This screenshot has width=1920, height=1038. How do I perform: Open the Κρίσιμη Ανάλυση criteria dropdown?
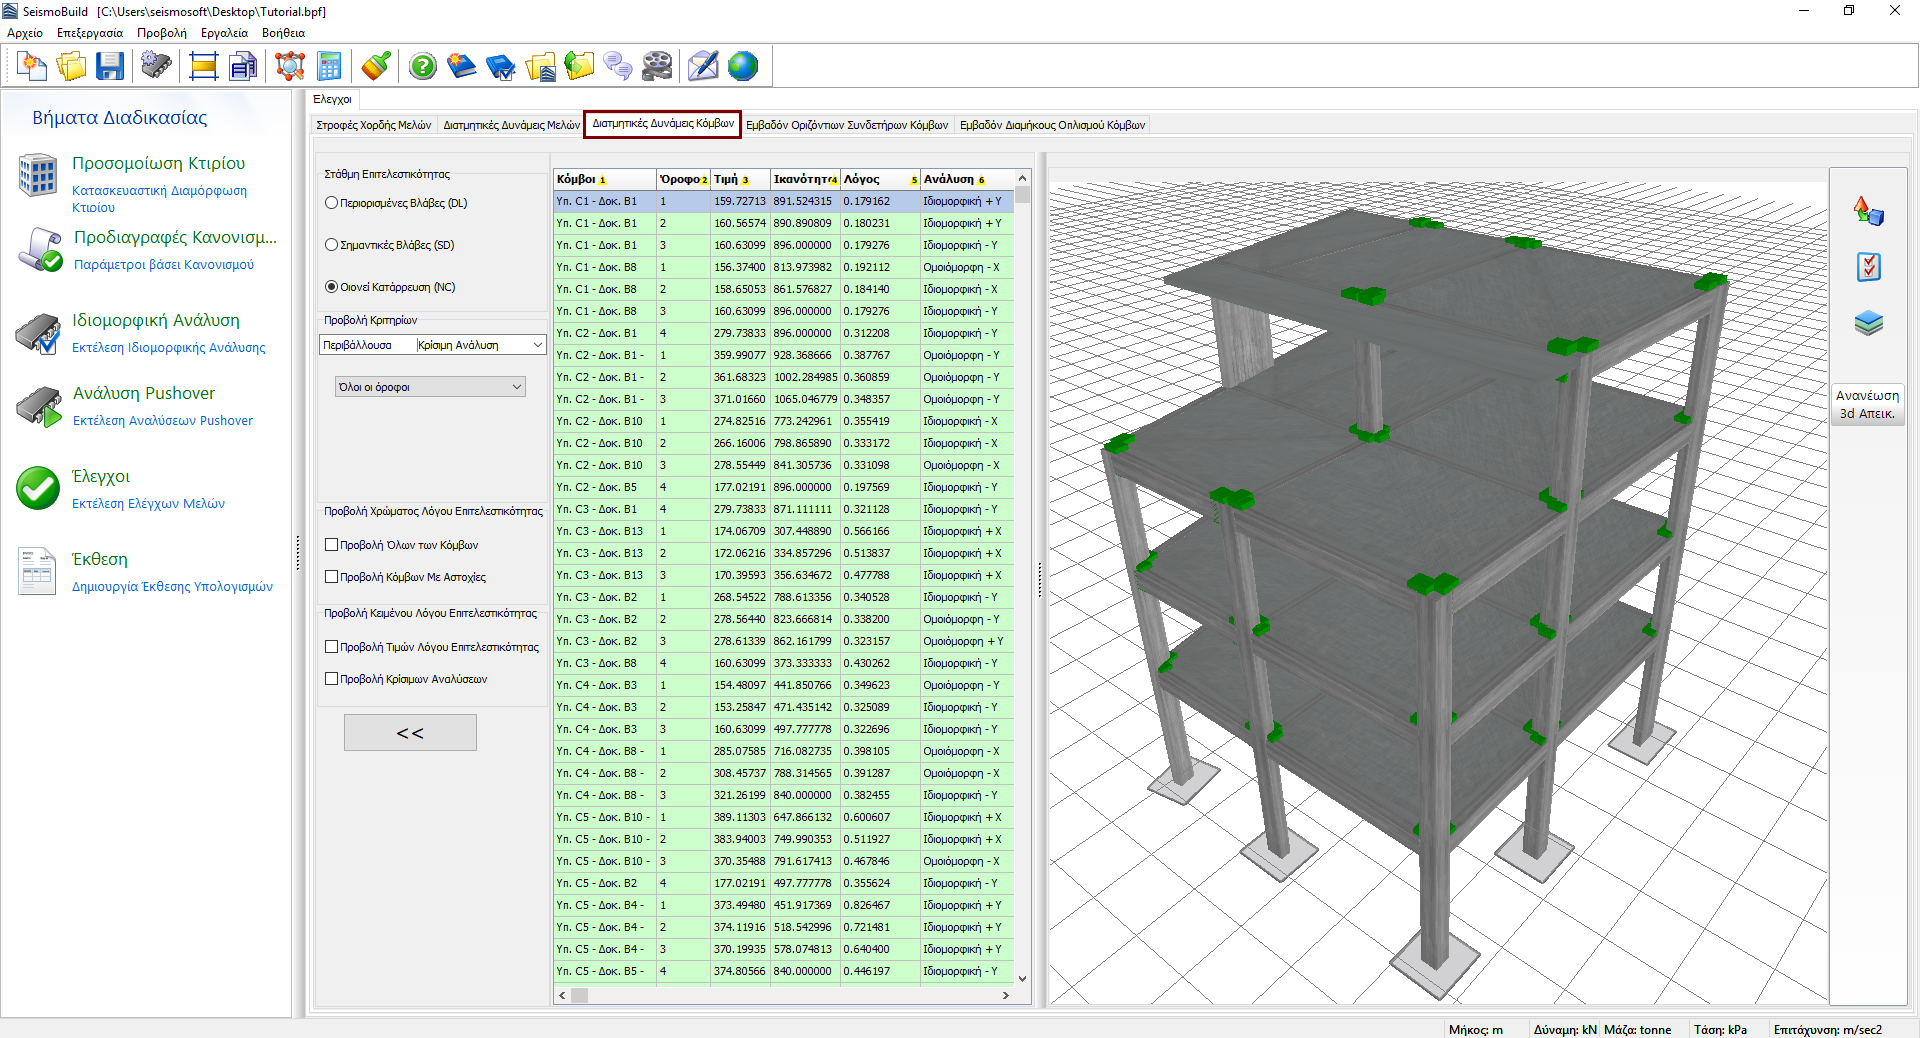point(537,345)
